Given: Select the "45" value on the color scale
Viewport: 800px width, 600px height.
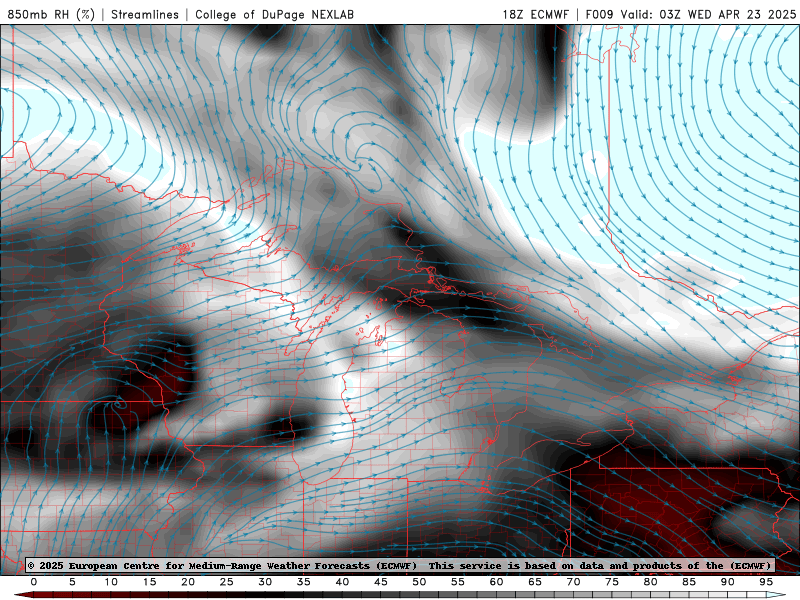Looking at the screenshot, I should click(381, 582).
